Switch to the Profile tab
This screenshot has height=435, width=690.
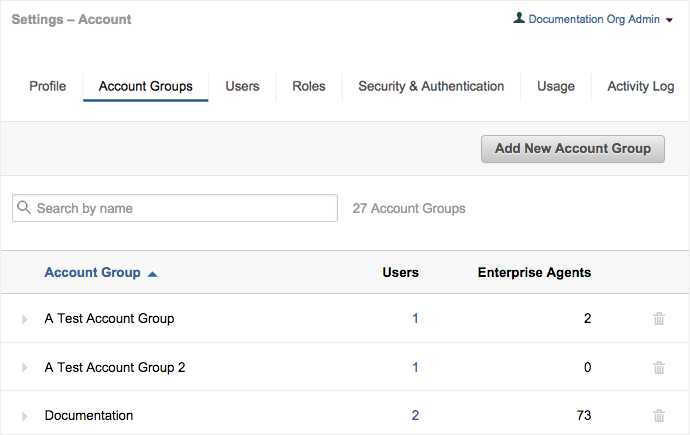[x=47, y=86]
